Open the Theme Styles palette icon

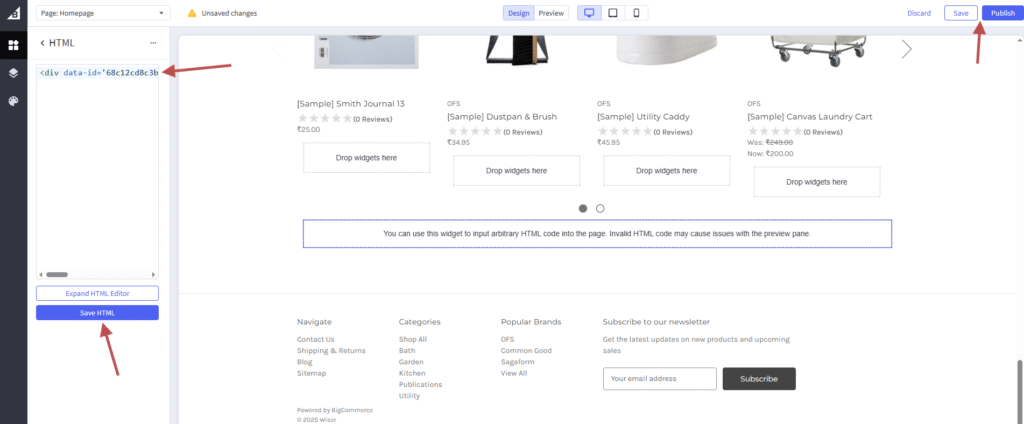pyautogui.click(x=13, y=101)
